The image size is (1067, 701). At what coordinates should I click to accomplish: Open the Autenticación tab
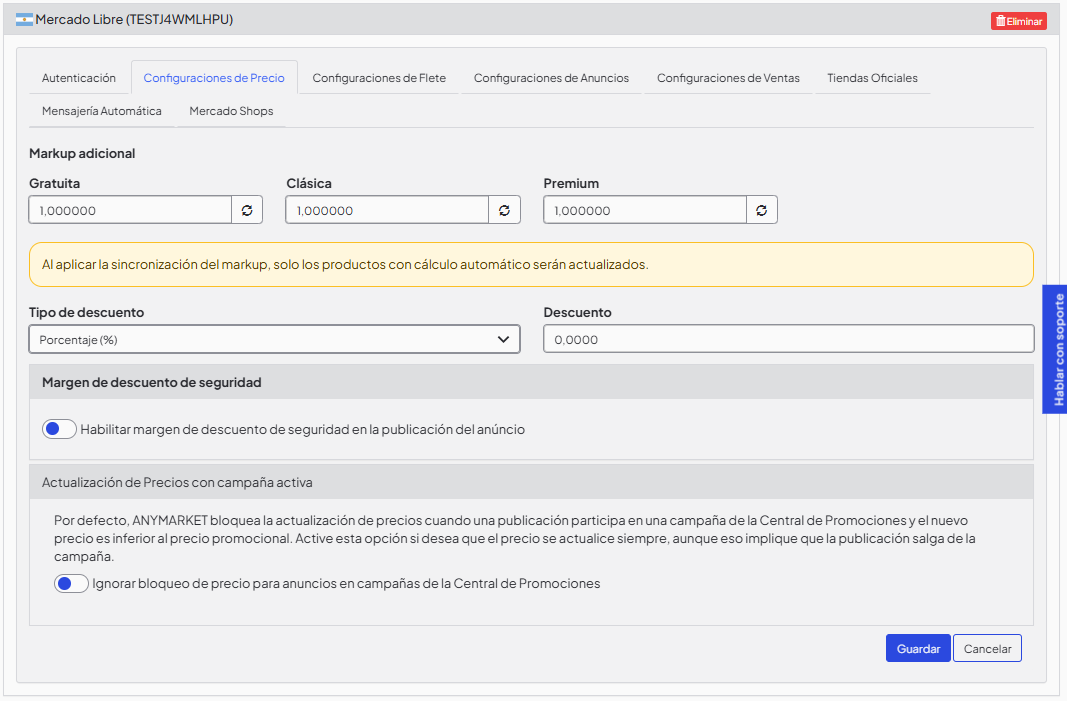(79, 78)
